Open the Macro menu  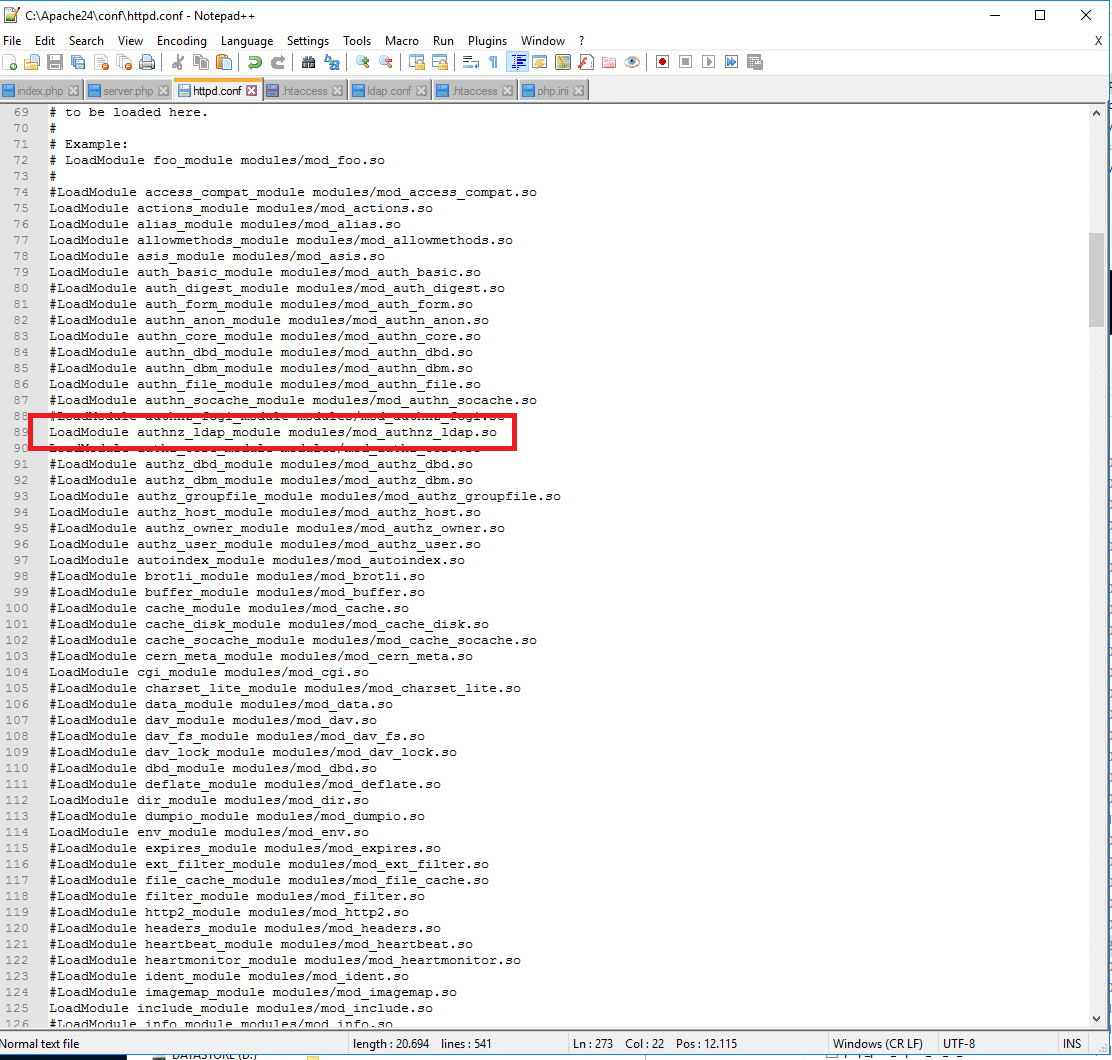click(401, 41)
